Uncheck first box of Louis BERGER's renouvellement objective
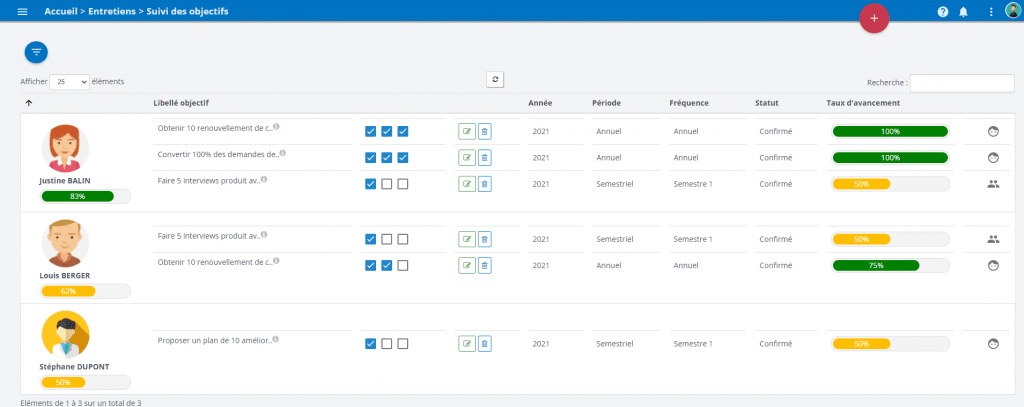 pyautogui.click(x=371, y=265)
